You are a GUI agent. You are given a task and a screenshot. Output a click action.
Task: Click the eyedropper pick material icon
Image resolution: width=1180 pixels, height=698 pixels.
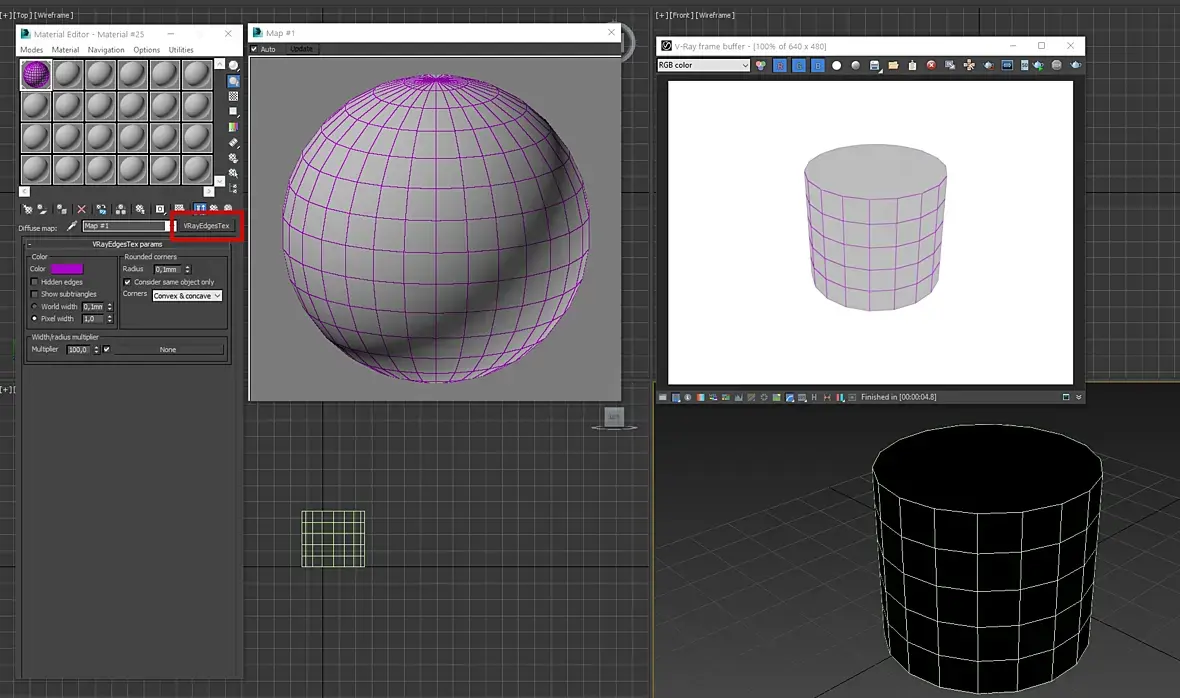click(x=72, y=226)
